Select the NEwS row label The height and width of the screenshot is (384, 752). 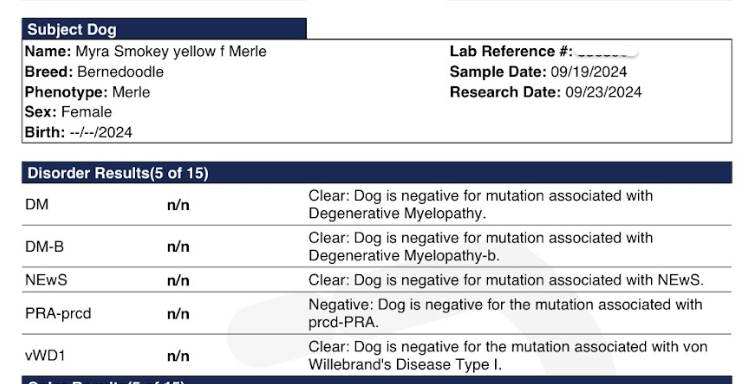coord(46,280)
